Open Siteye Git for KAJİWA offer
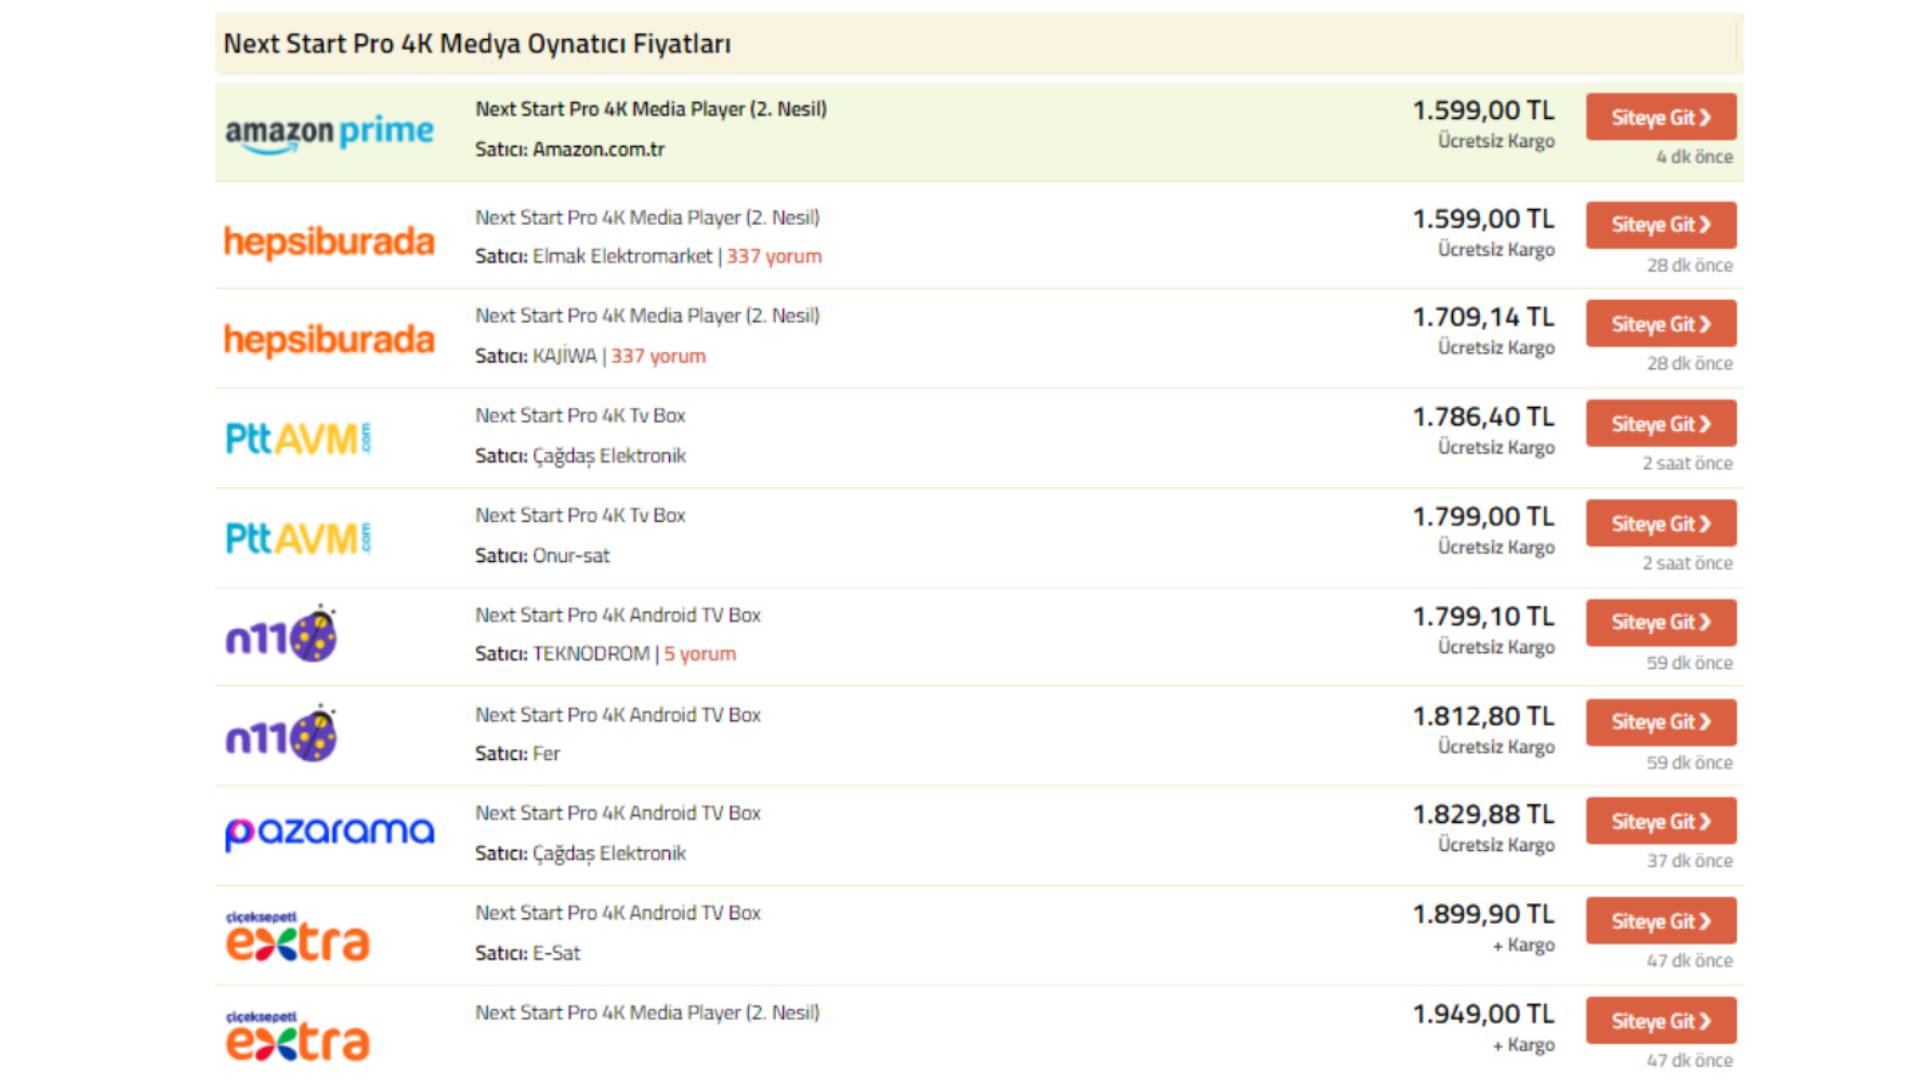 1661,324
